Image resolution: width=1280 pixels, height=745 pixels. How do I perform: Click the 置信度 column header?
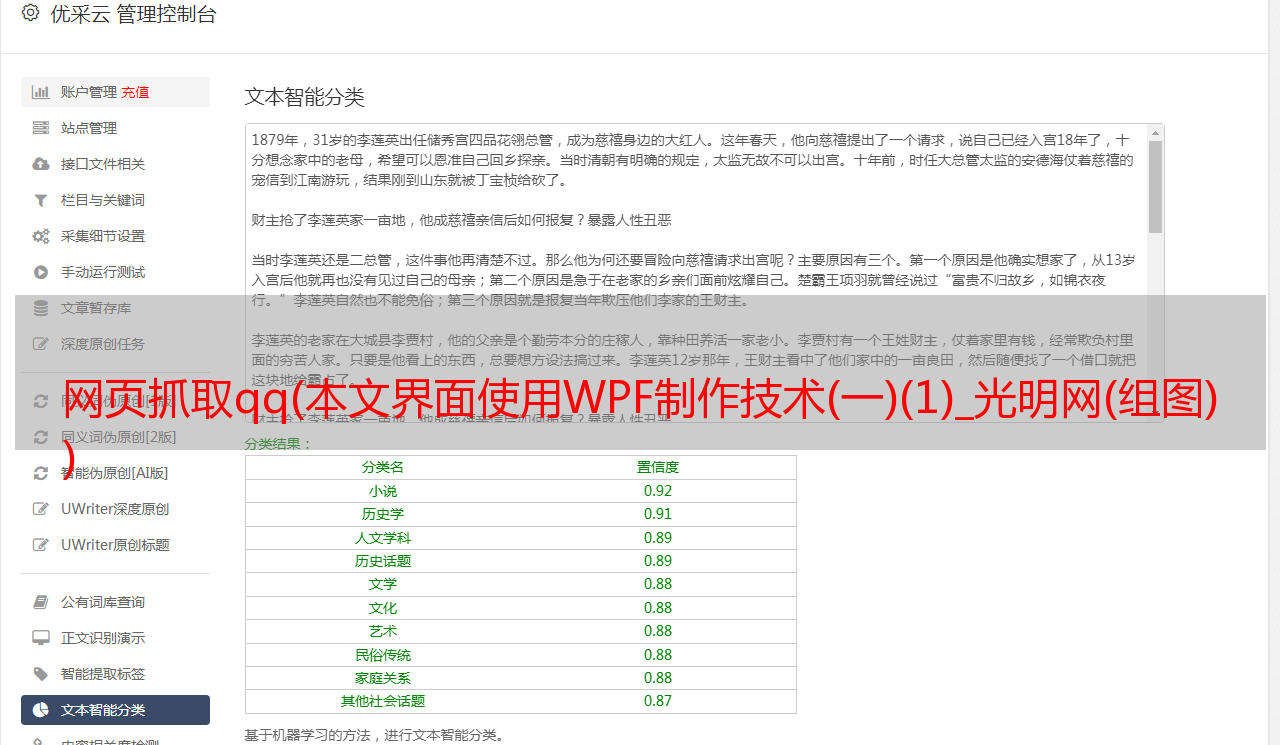pos(658,467)
